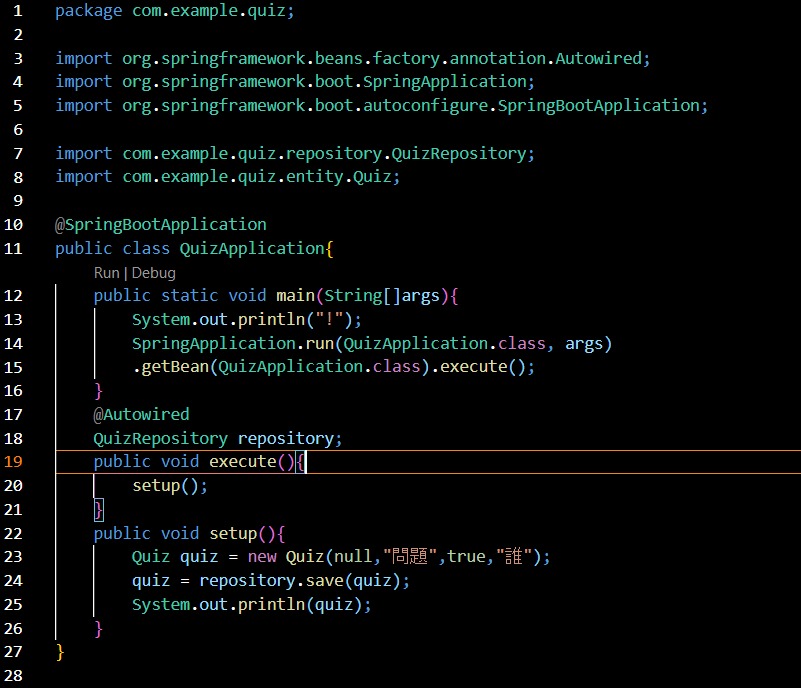This screenshot has width=801, height=688.
Task: Set a breakpoint beside line 13
Action: click(36, 319)
